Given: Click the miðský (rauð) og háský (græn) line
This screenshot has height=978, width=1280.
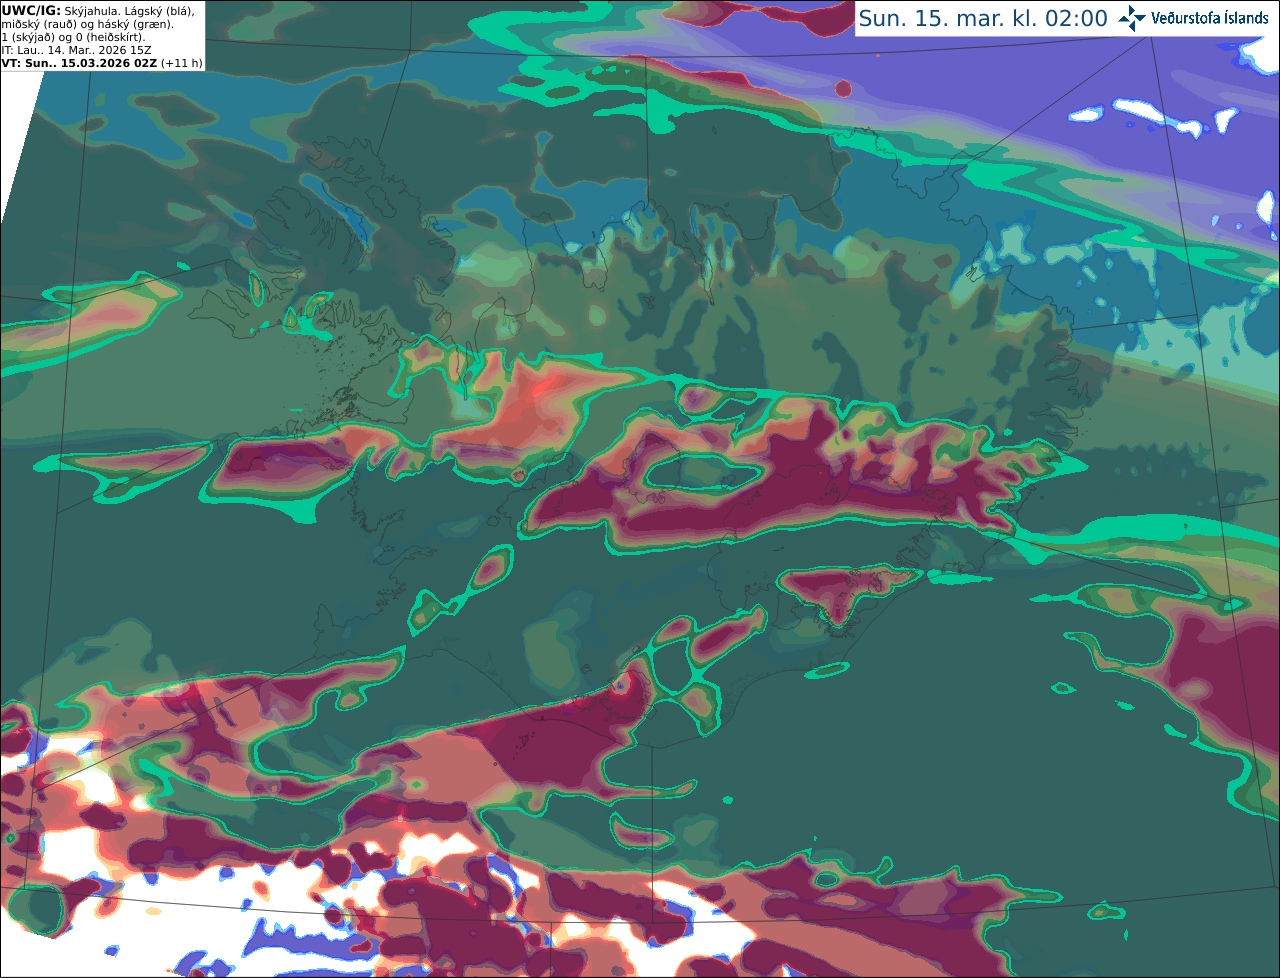Looking at the screenshot, I should [88, 24].
